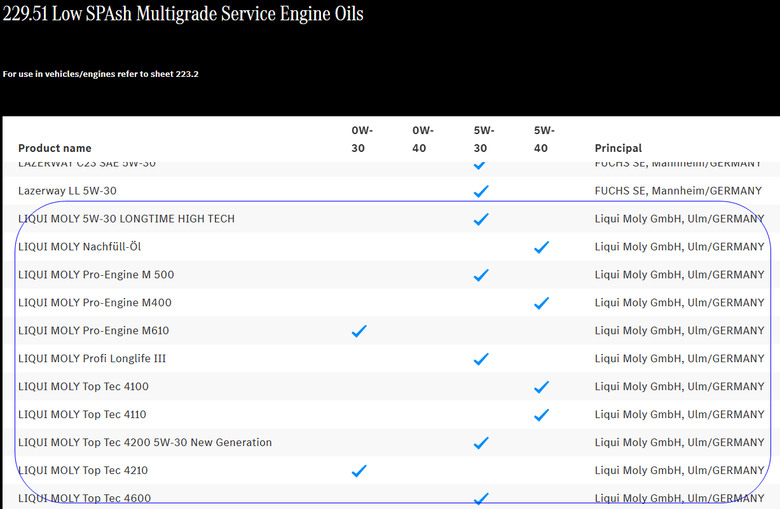Click the 5W-40 column header

[544, 139]
